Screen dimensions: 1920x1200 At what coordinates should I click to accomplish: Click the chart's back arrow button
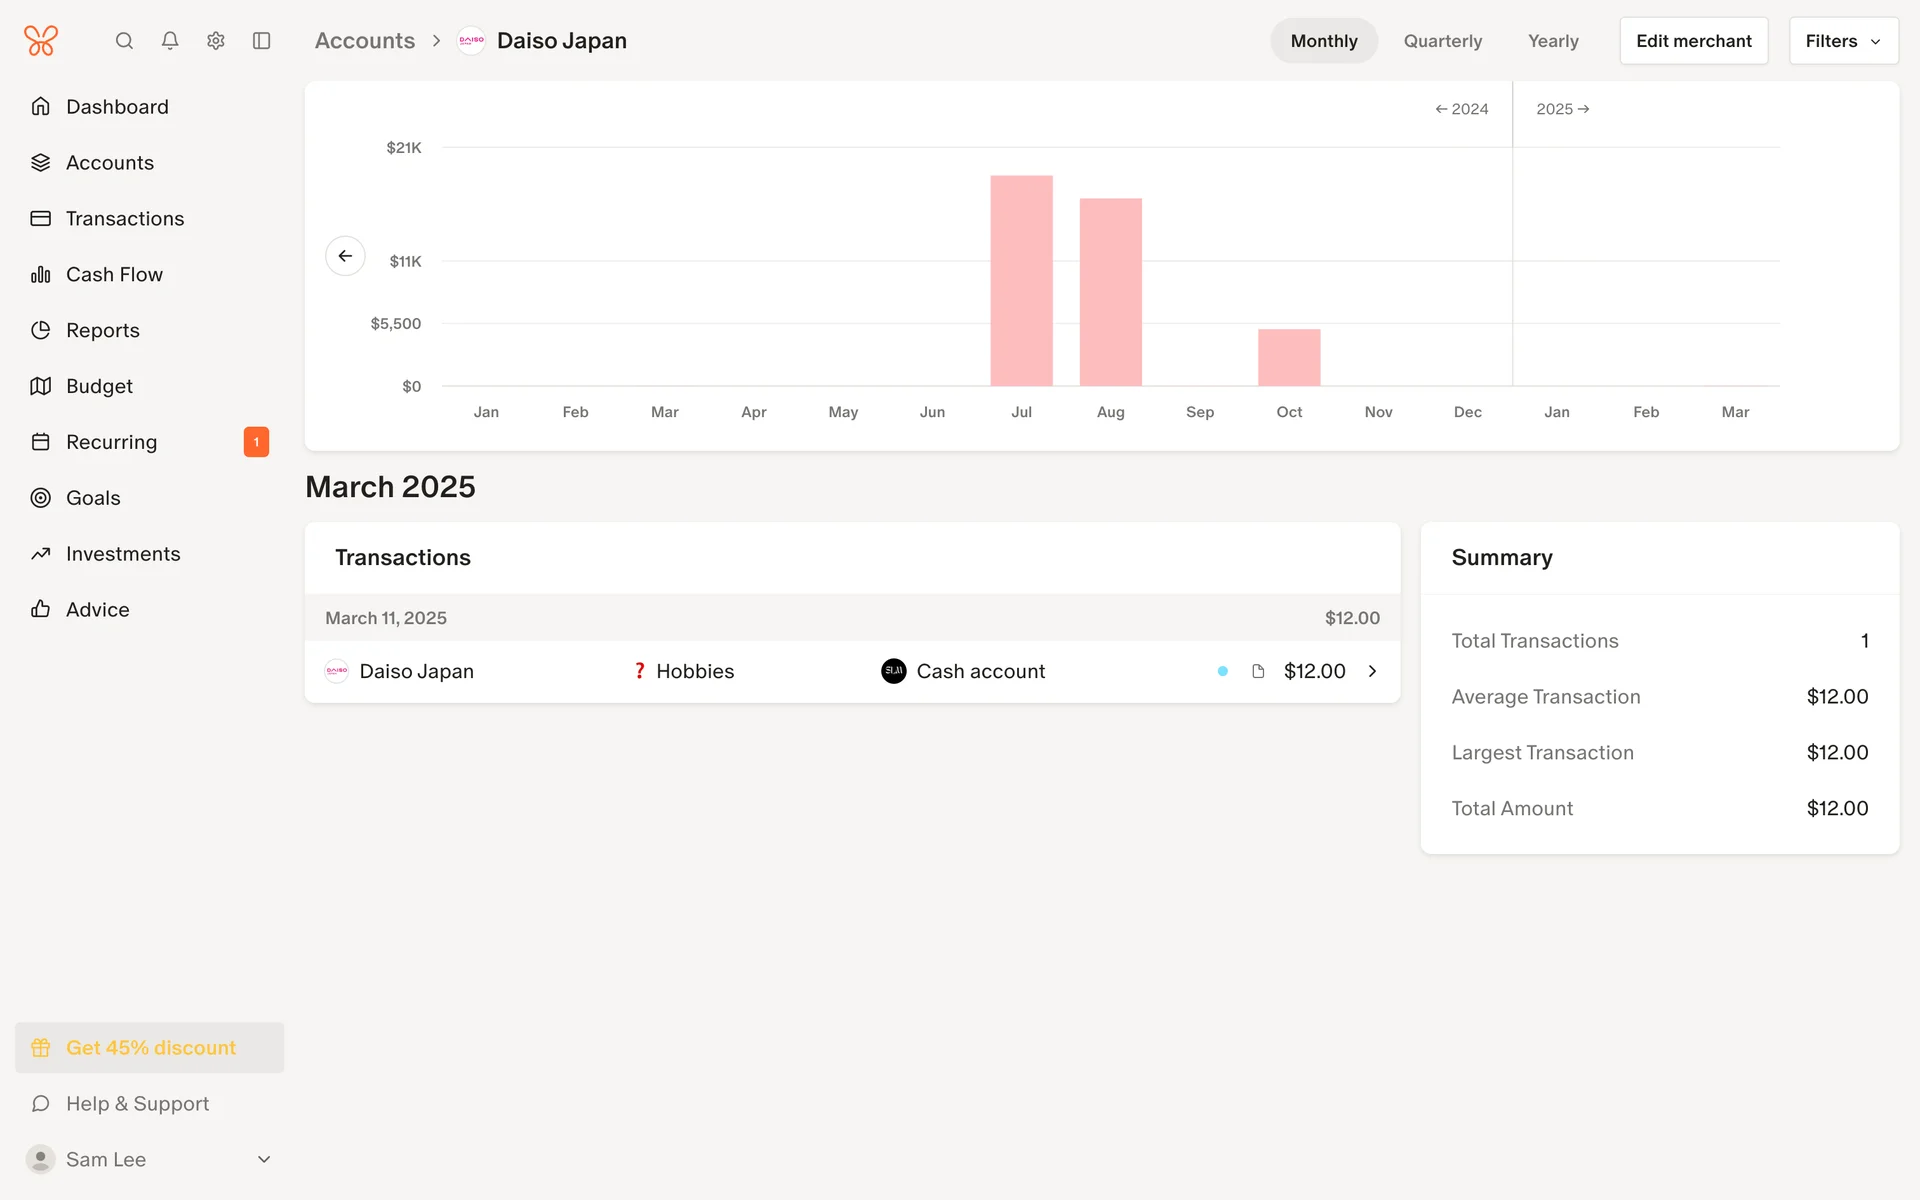coord(345,256)
